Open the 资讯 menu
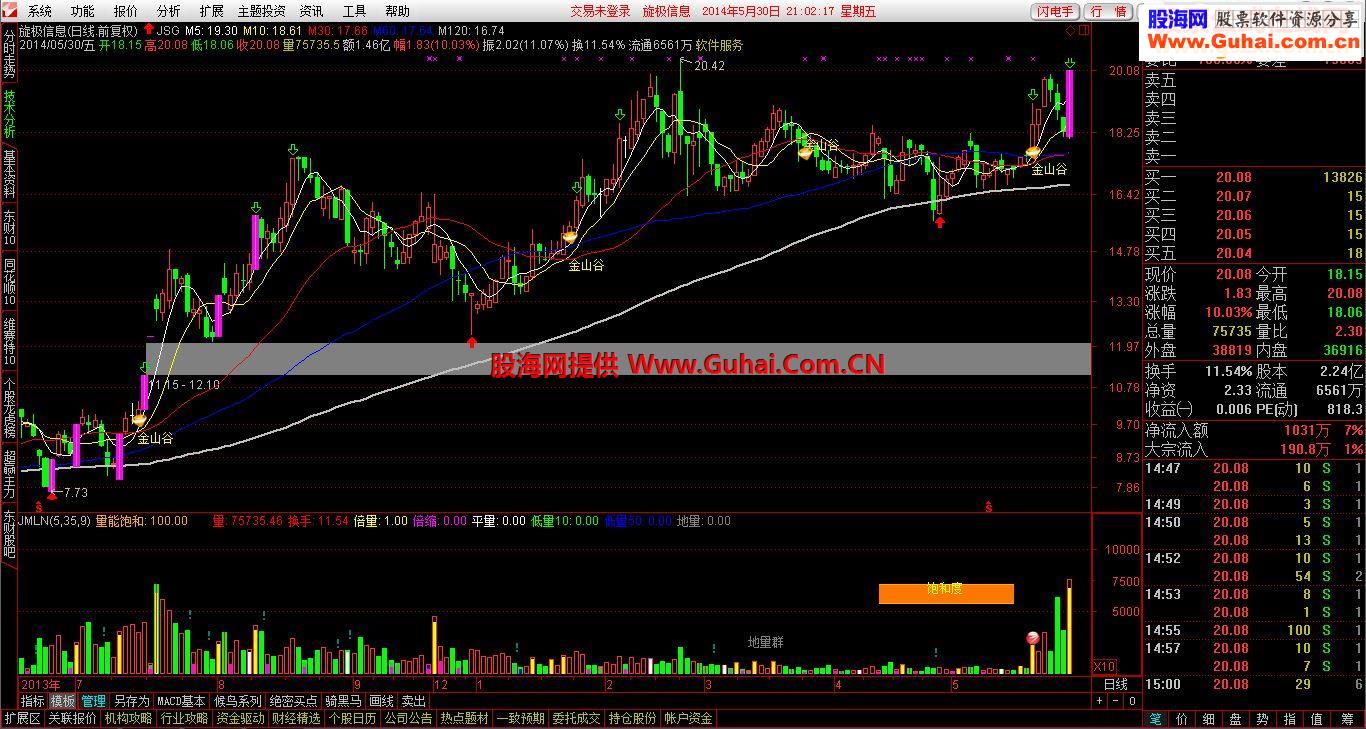This screenshot has width=1366, height=729. point(311,11)
